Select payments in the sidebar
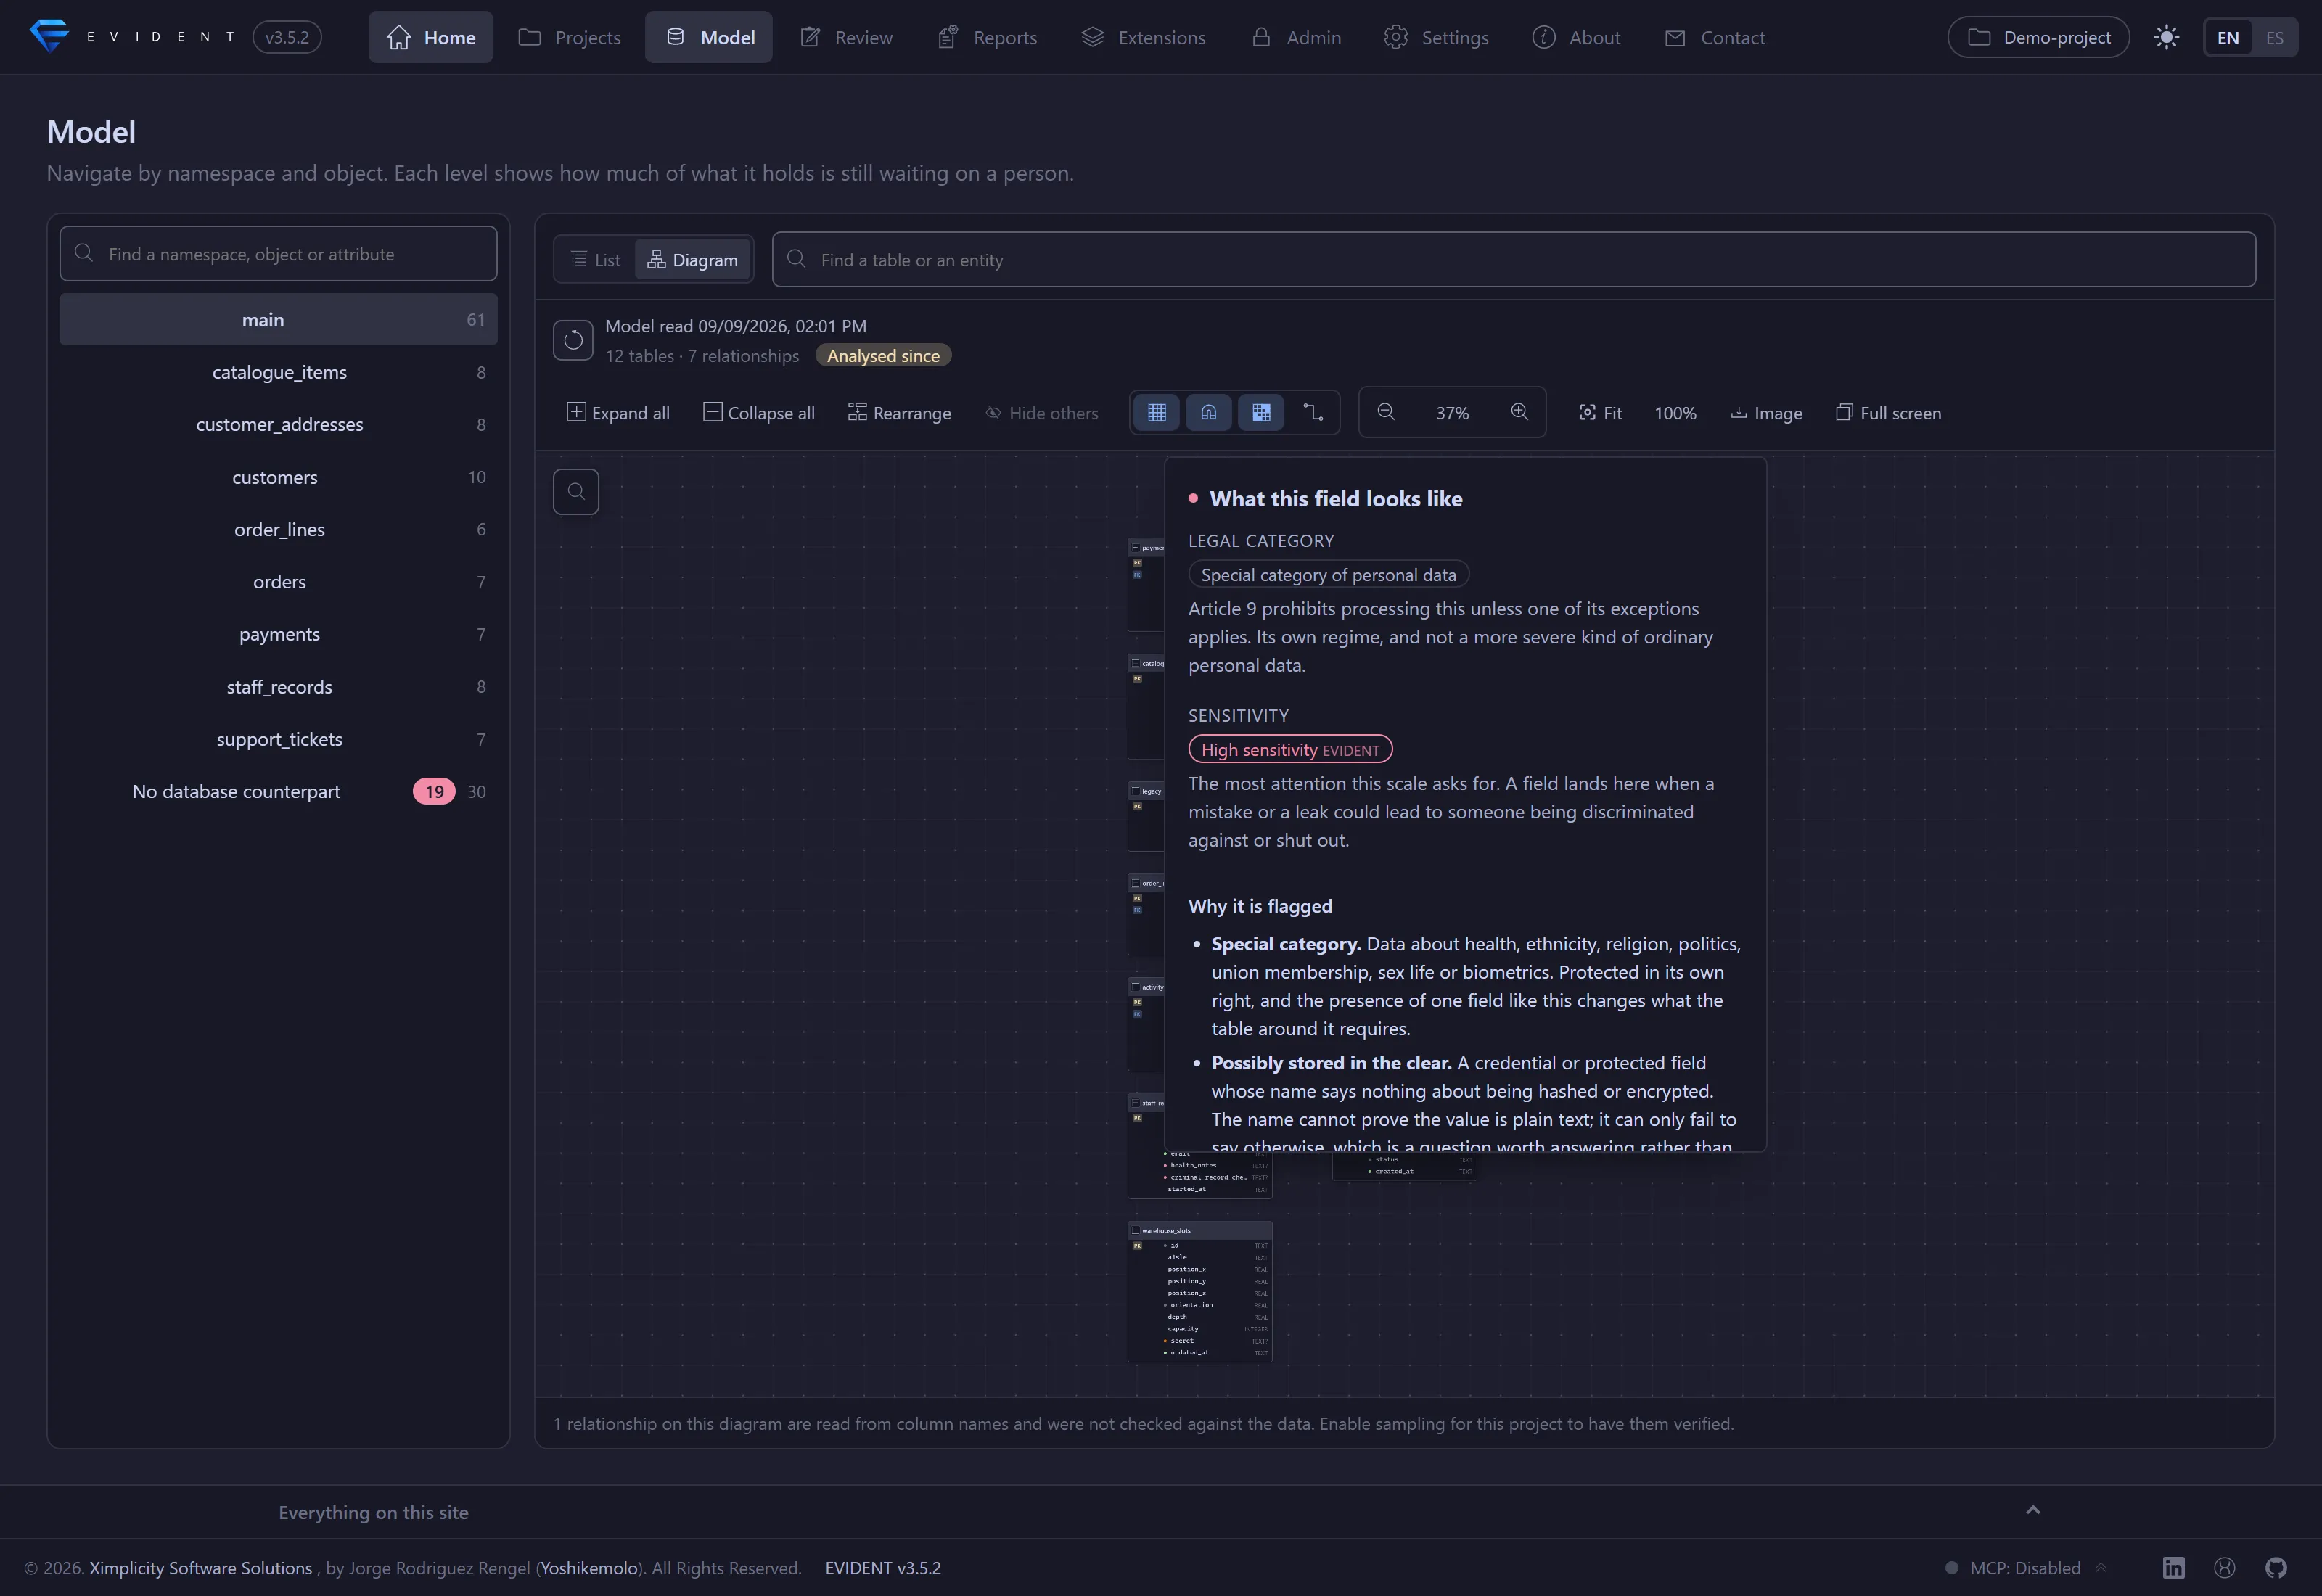The width and height of the screenshot is (2322, 1596). pos(278,634)
